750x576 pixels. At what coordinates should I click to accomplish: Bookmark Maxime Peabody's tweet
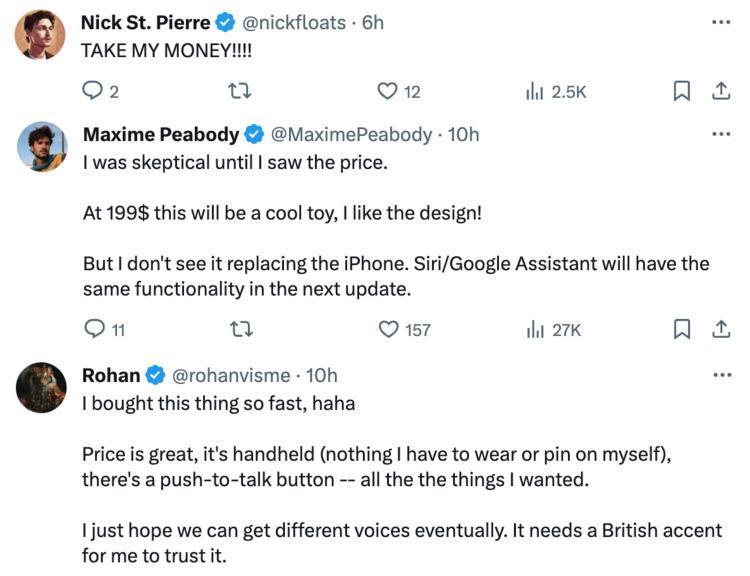(x=681, y=328)
